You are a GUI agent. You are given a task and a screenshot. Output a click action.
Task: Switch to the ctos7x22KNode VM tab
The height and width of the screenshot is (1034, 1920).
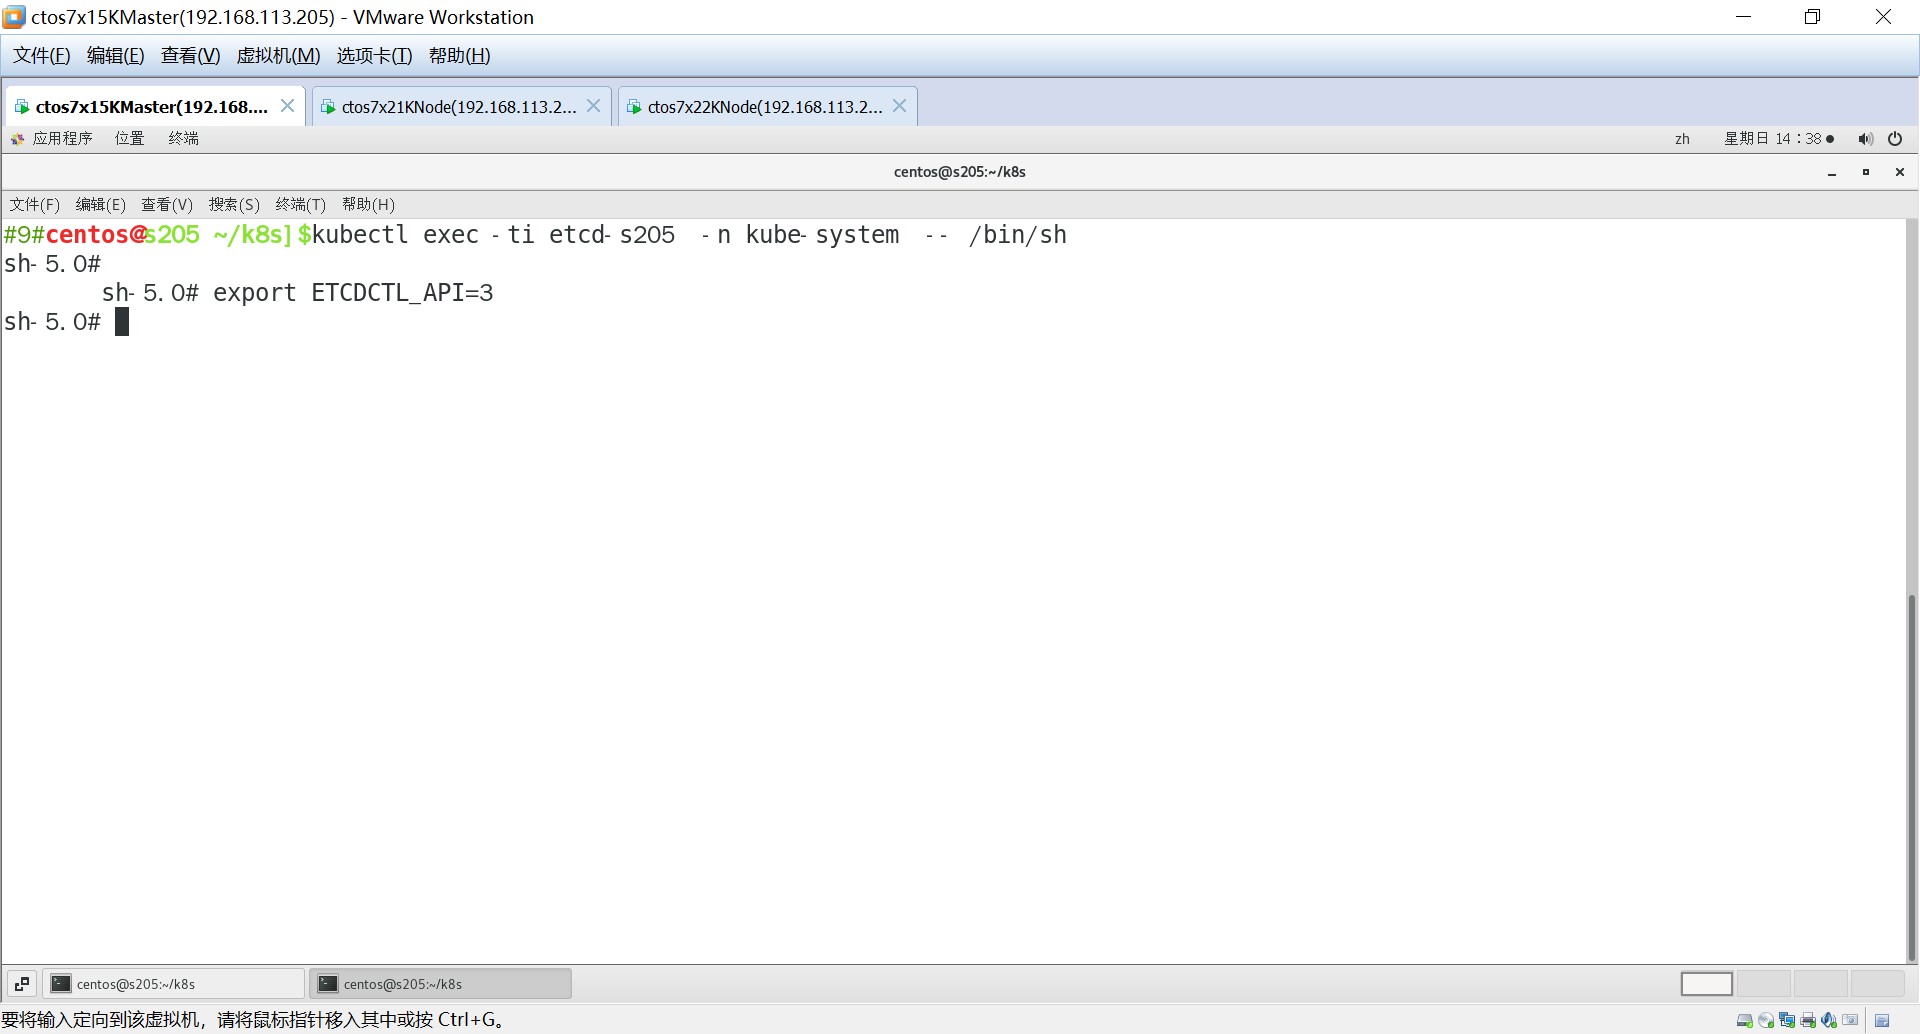coord(768,106)
